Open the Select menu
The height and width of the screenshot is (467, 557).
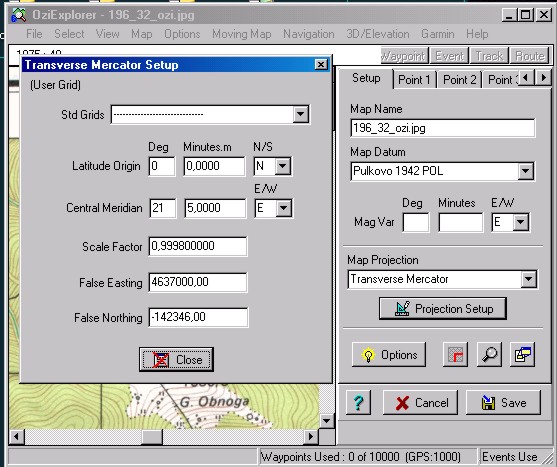coord(69,34)
